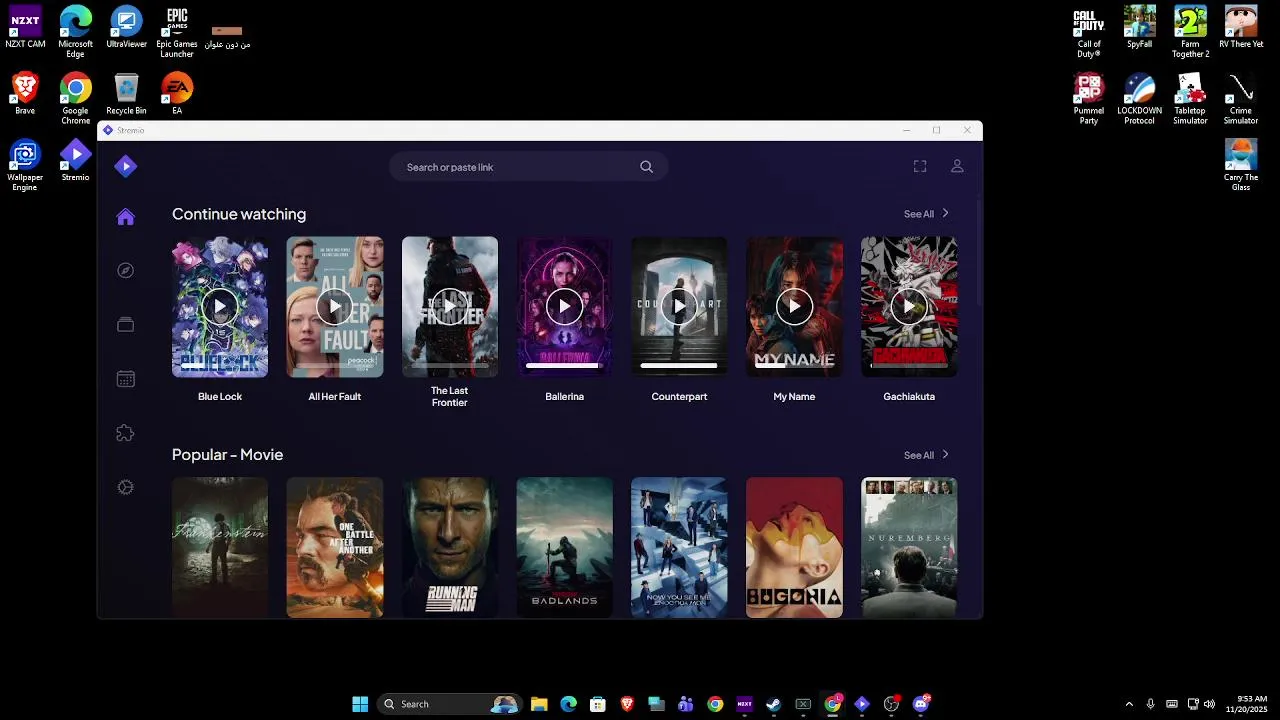Focus the Search or paste link field
The width and height of the screenshot is (1280, 720).
[x=528, y=167]
